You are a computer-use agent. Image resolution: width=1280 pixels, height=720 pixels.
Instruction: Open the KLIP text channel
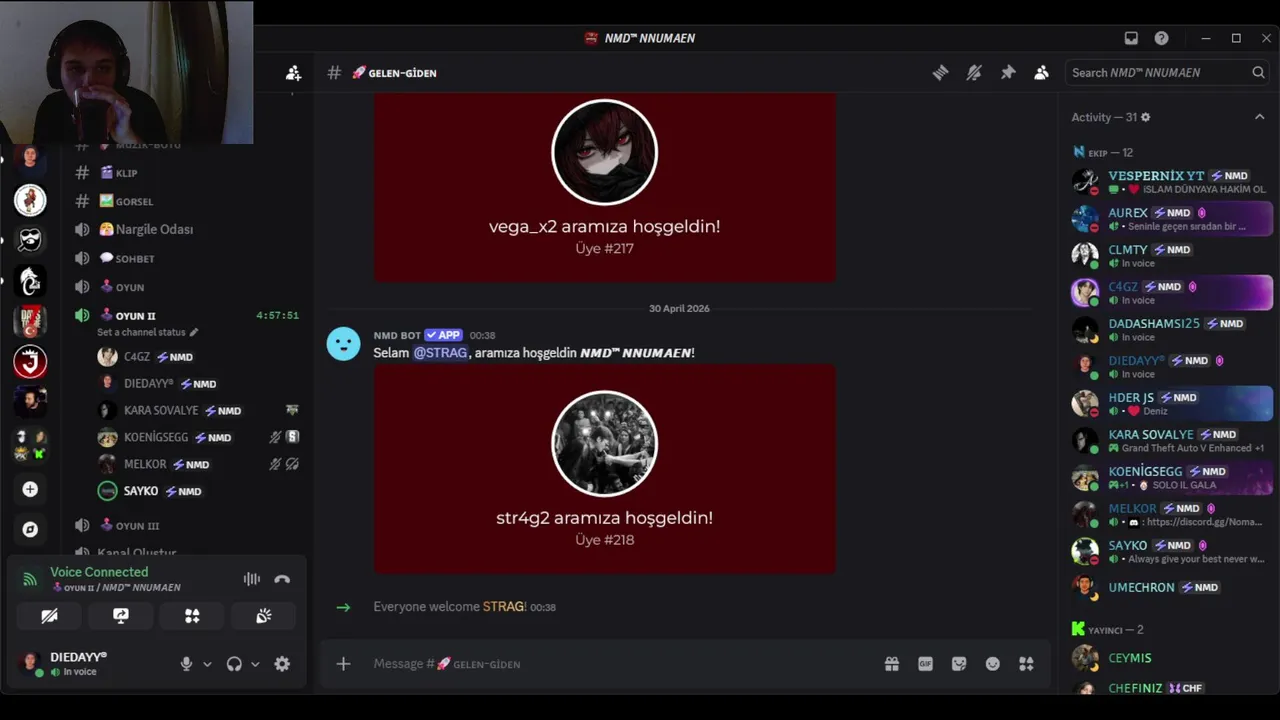186,173
